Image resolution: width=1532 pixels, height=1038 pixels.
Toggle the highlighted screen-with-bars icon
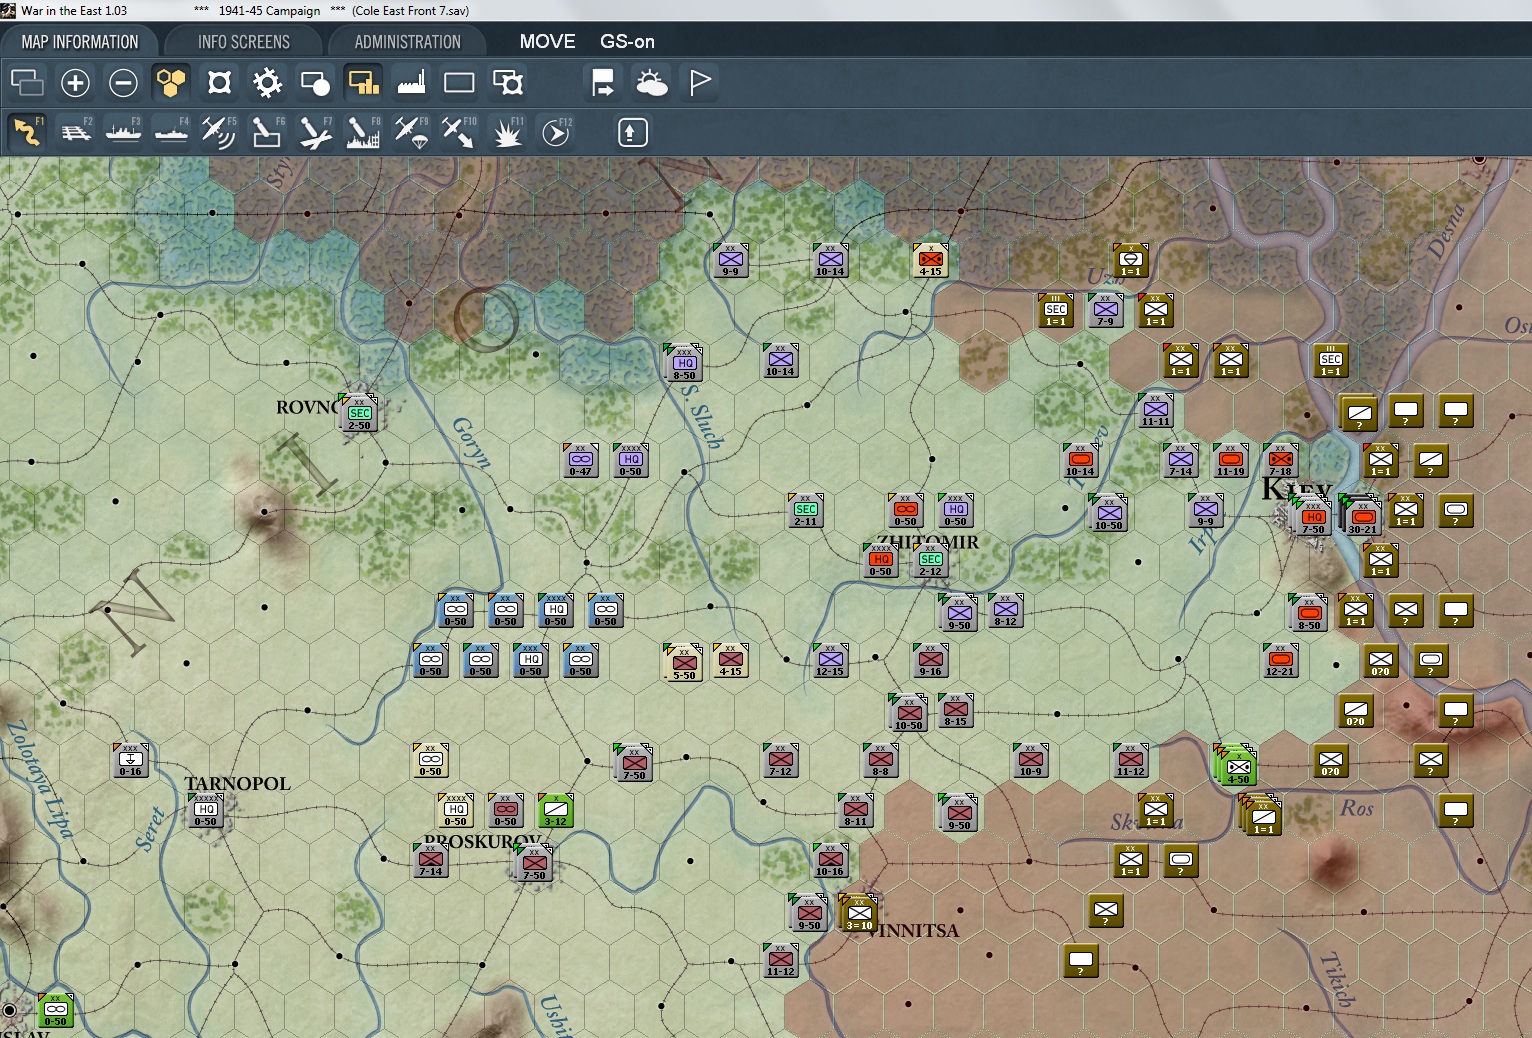pos(363,82)
